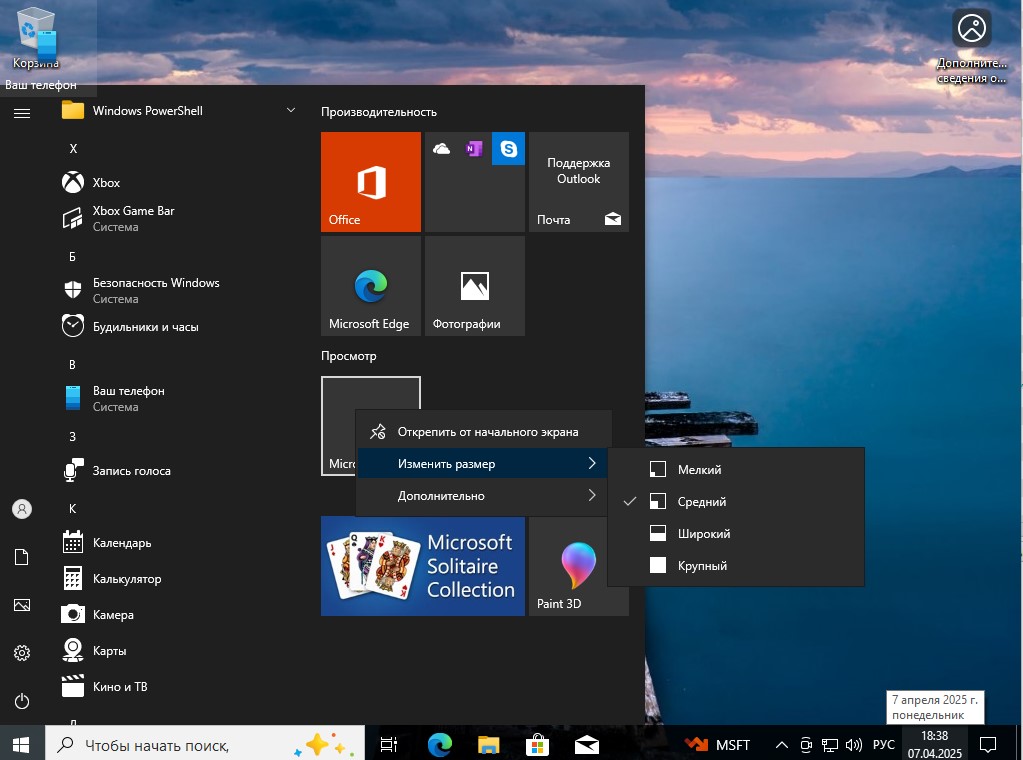Click the OneNote icon in tile folder
The height and width of the screenshot is (760, 1023).
pyautogui.click(x=474, y=149)
